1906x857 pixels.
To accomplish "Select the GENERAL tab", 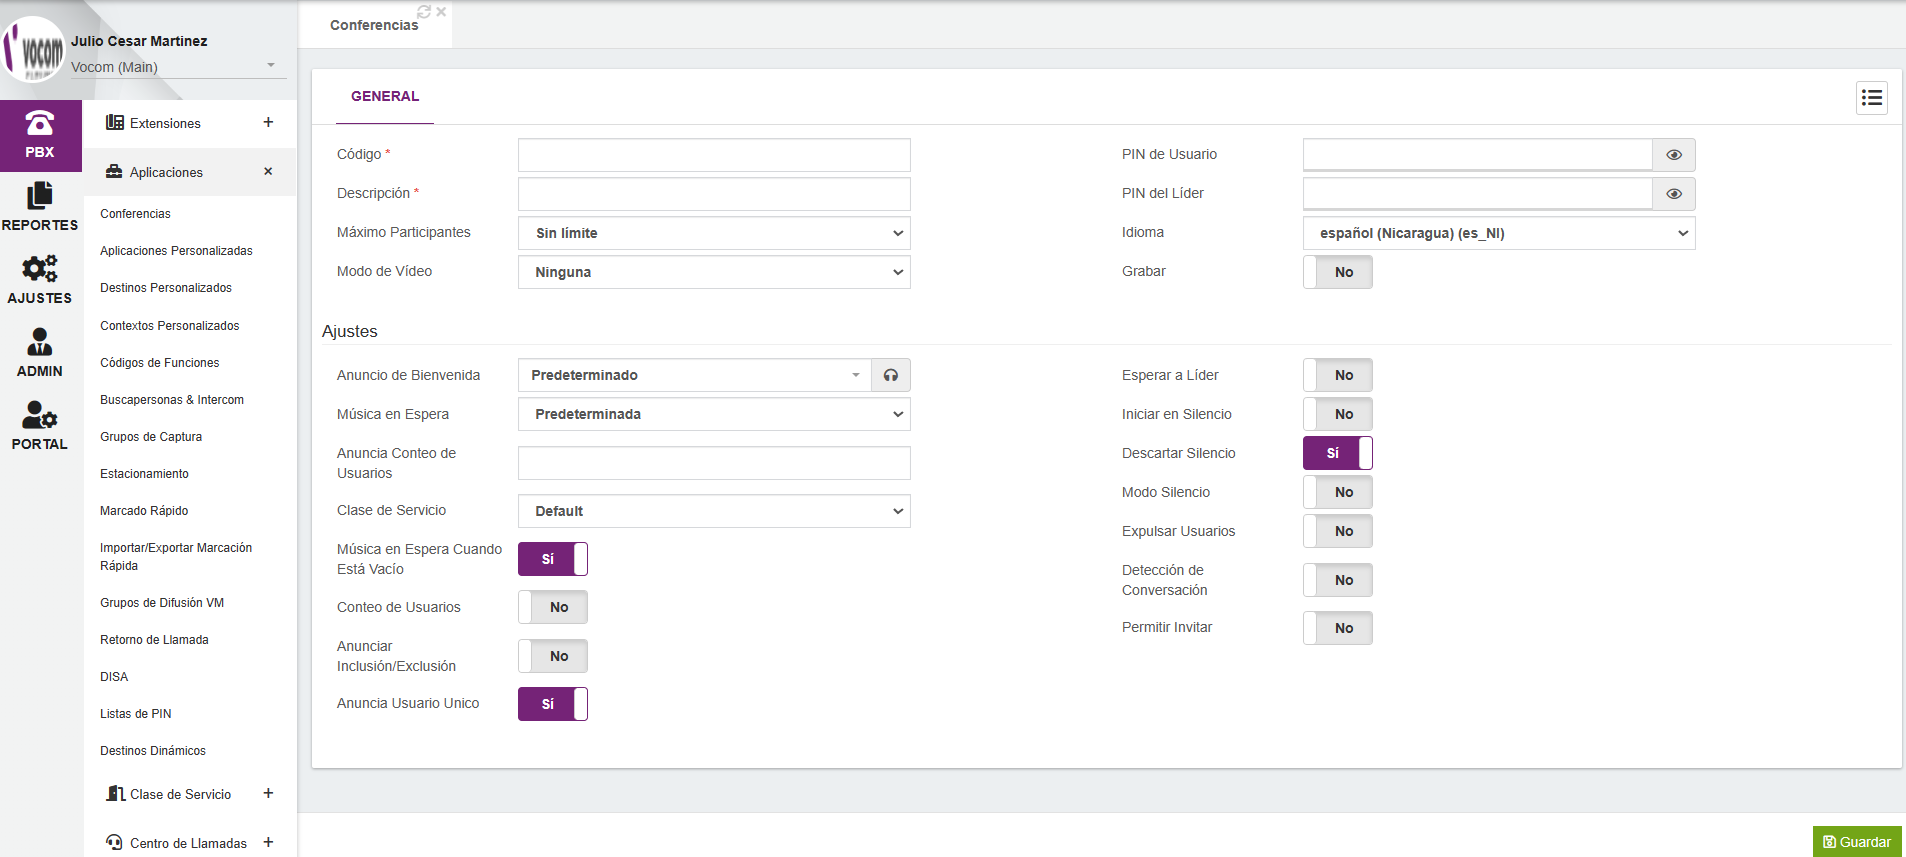I will (x=385, y=97).
